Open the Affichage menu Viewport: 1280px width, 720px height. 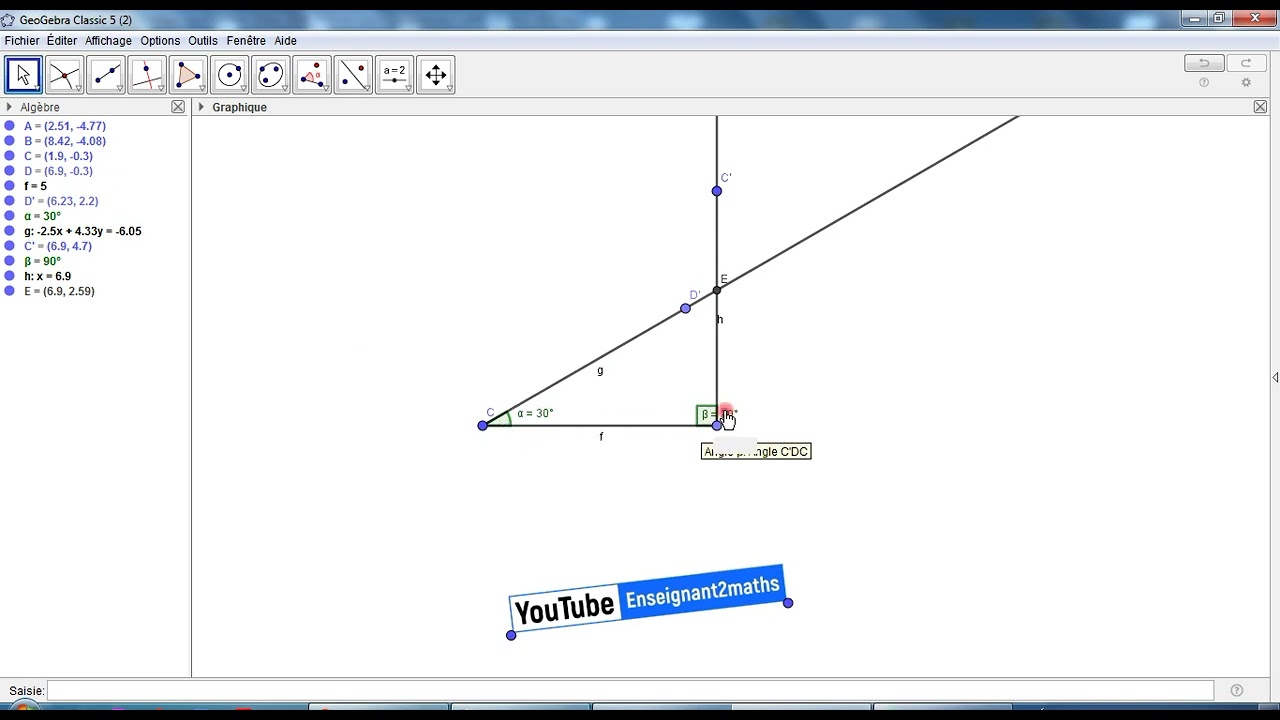108,41
